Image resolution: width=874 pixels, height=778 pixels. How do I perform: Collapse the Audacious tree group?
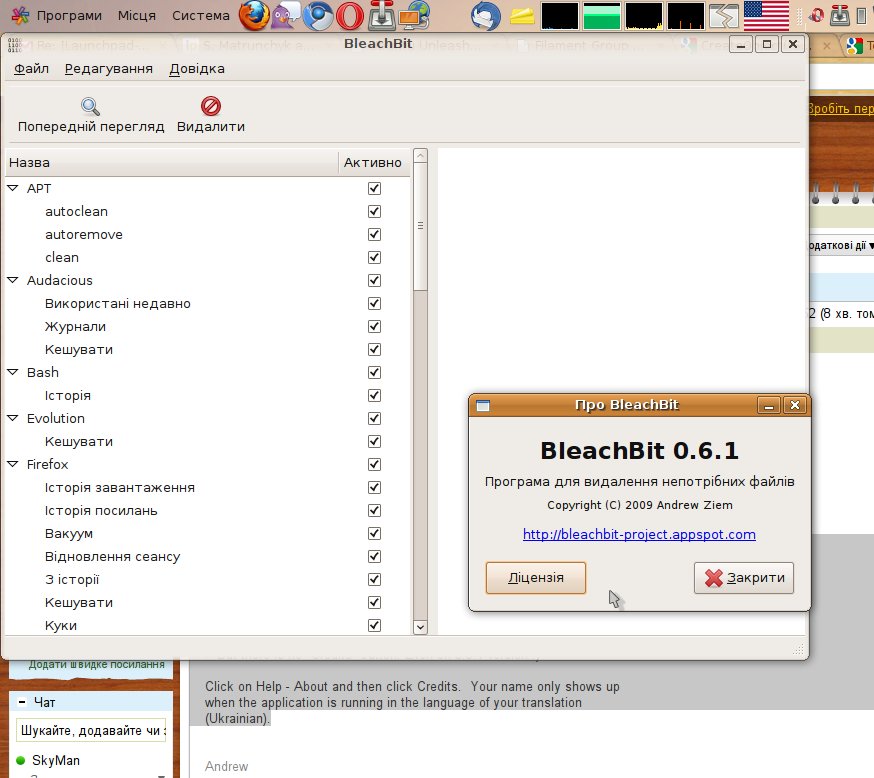point(13,280)
